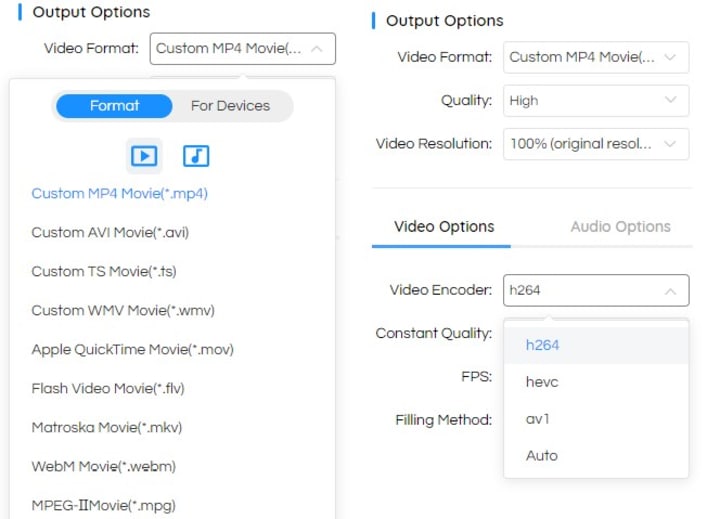Pick Matroska Movie(*.mkv) format
Image resolution: width=720 pixels, height=519 pixels.
click(107, 428)
